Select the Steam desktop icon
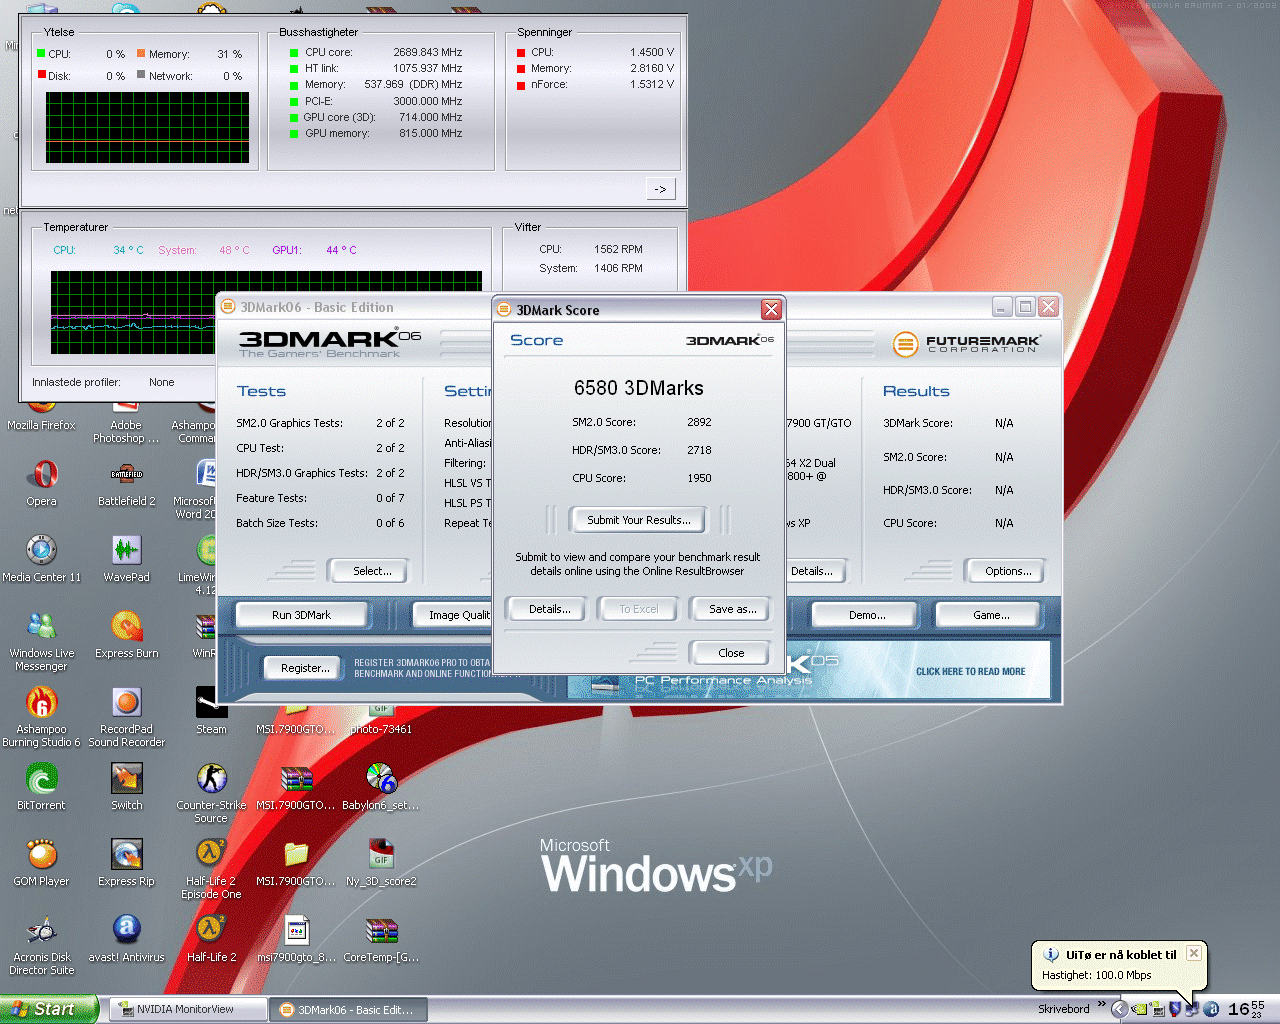 pyautogui.click(x=211, y=710)
